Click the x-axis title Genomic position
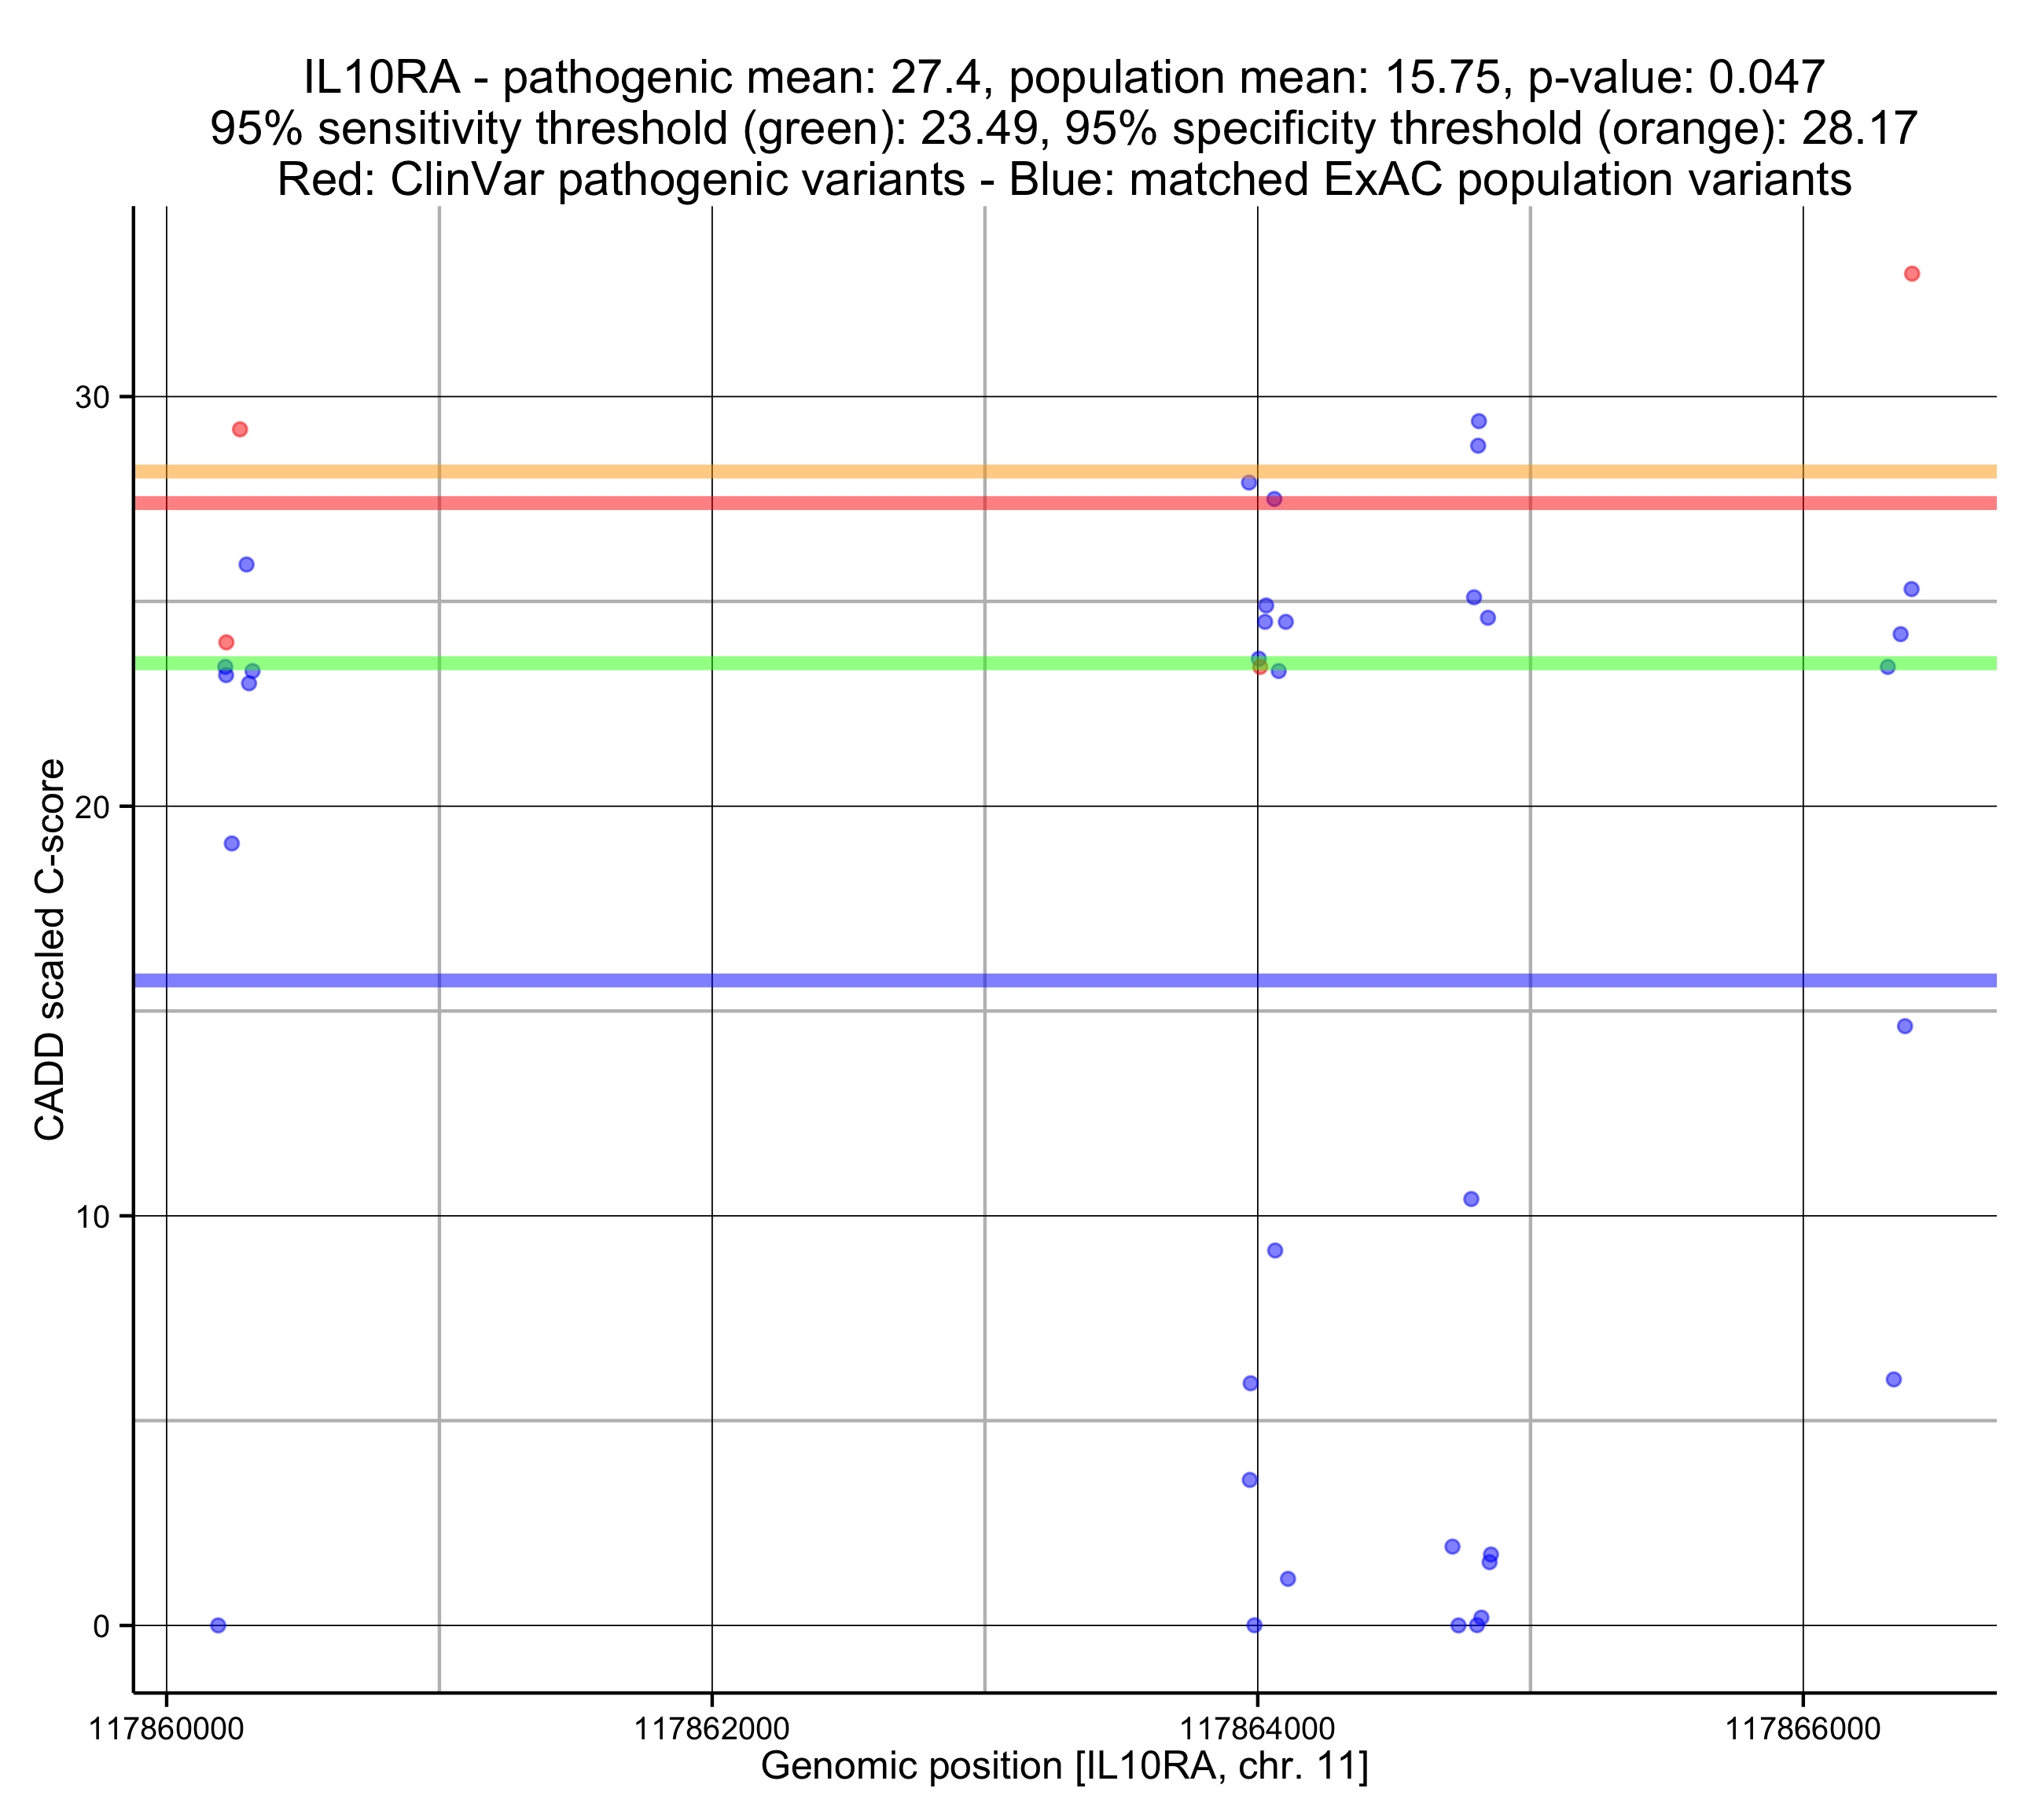This screenshot has width=2044, height=1814. coord(1064,1765)
